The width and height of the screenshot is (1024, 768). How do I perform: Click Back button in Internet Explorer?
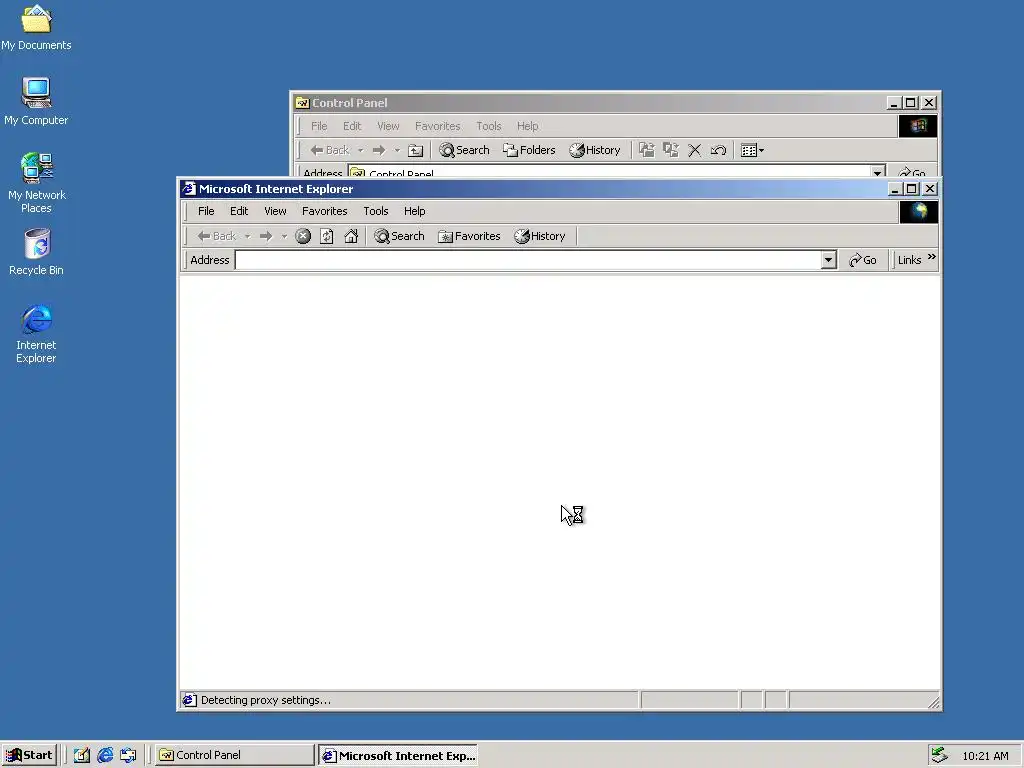pos(217,236)
